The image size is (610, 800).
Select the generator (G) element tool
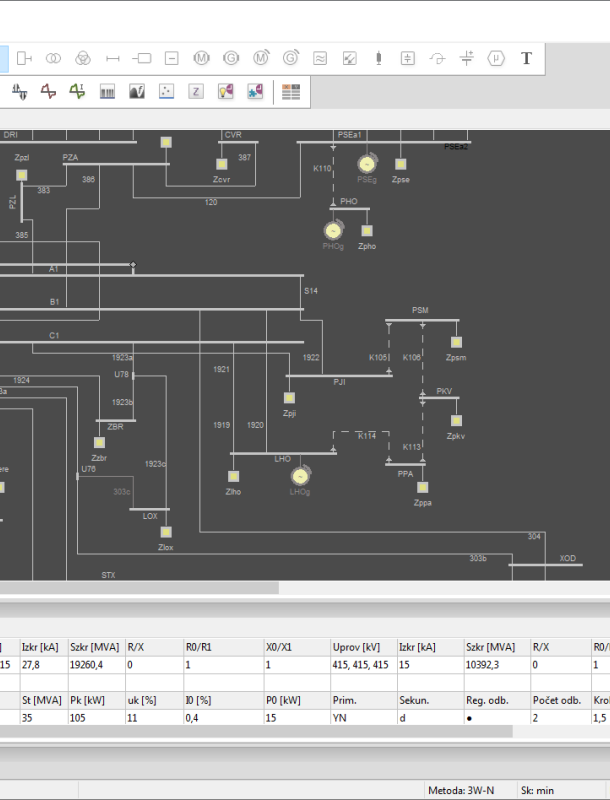[x=231, y=58]
